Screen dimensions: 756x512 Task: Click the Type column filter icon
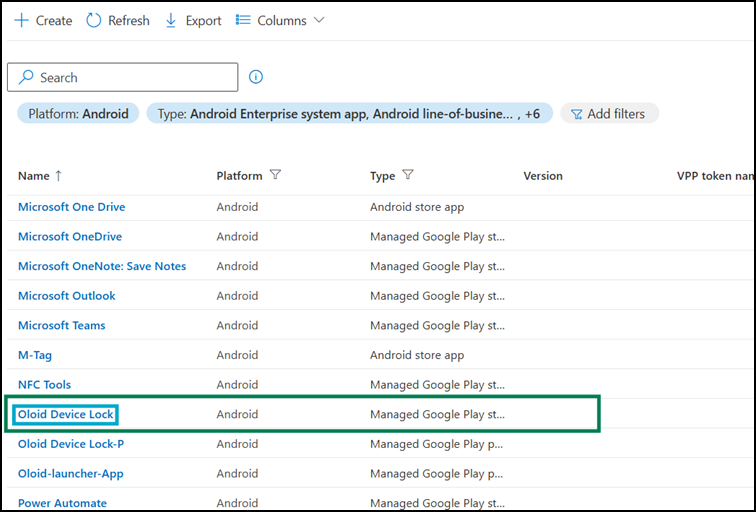[408, 175]
